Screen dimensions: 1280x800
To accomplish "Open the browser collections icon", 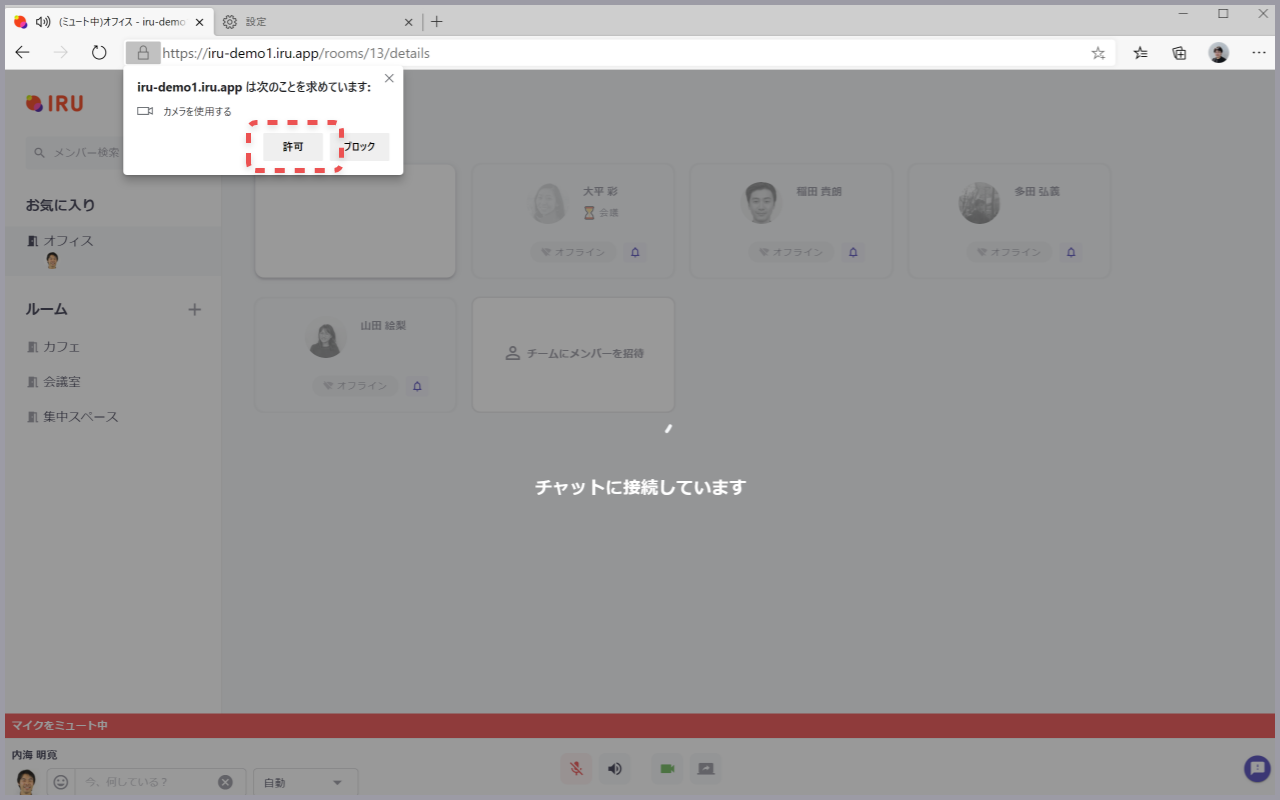I will [x=1179, y=53].
